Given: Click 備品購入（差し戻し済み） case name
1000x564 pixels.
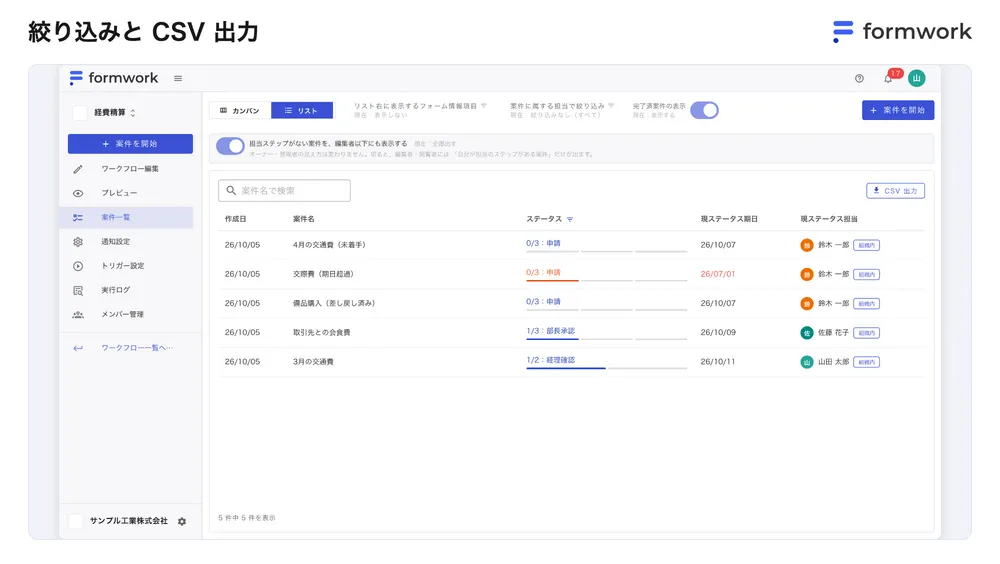Looking at the screenshot, I should 334,304.
